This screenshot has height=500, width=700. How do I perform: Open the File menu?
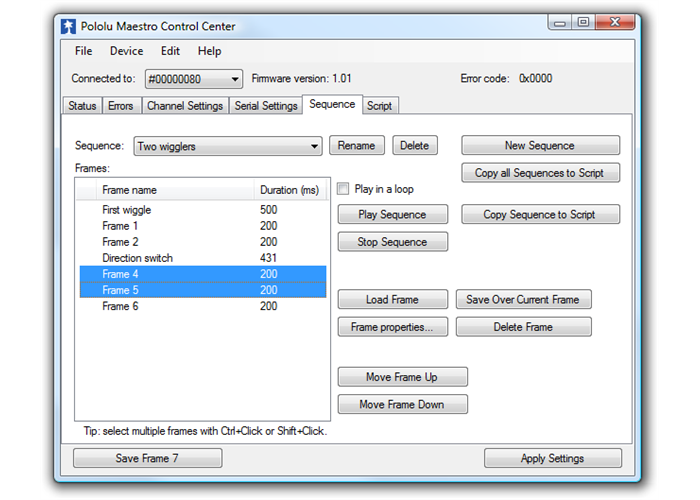click(x=83, y=51)
